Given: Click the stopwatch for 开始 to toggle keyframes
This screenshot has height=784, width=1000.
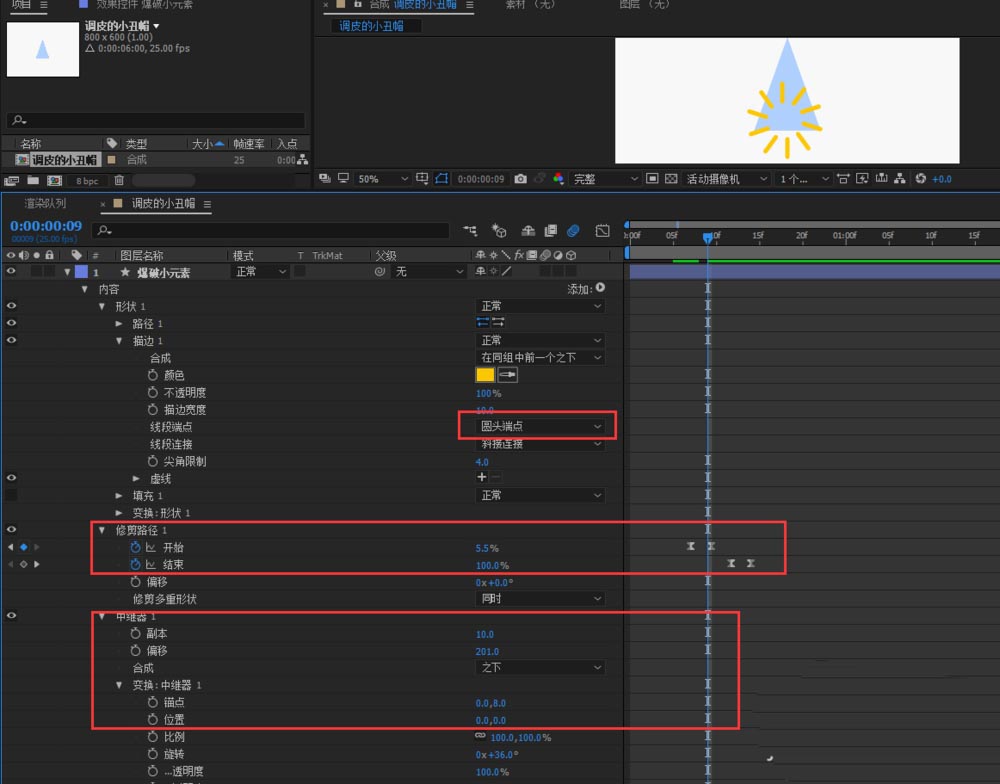Looking at the screenshot, I should pyautogui.click(x=133, y=547).
